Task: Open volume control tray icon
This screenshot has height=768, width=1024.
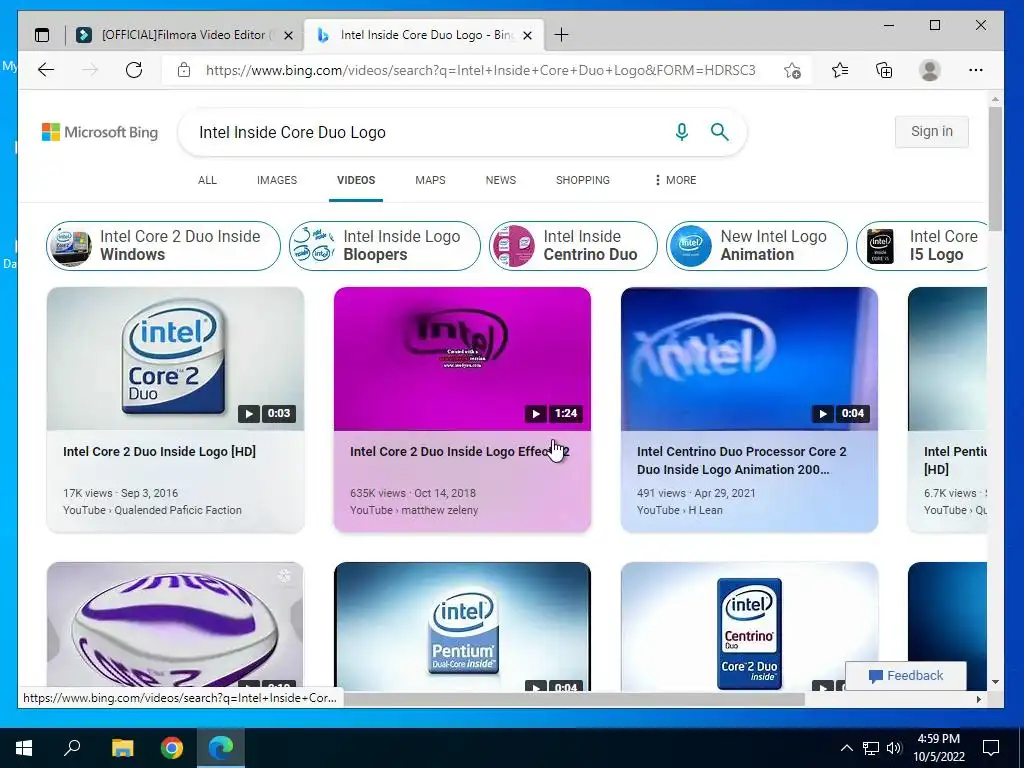Action: point(894,748)
